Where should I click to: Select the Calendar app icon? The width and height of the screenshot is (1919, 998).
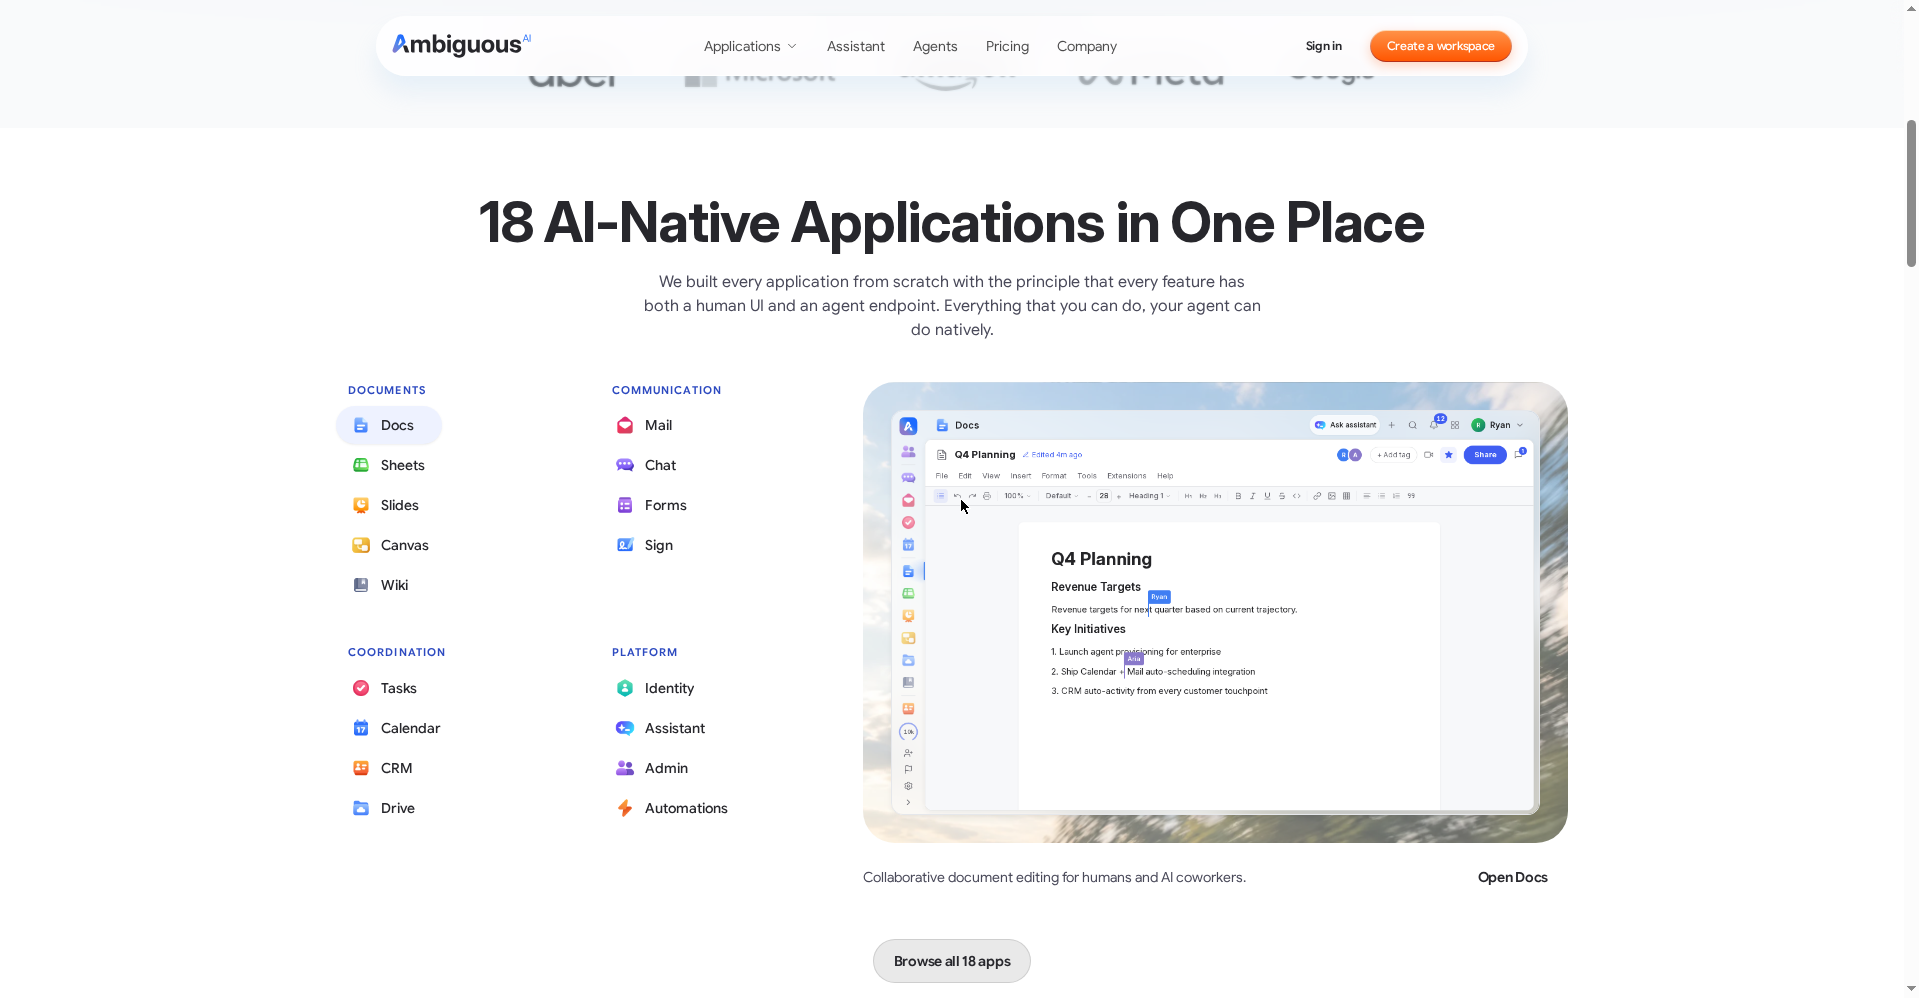(x=361, y=728)
